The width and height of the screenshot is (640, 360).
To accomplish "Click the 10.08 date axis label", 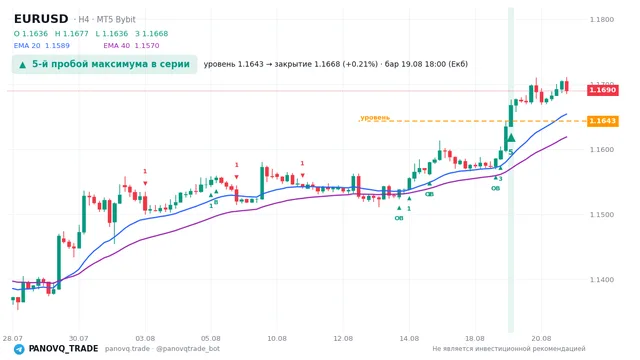I will point(277,338).
